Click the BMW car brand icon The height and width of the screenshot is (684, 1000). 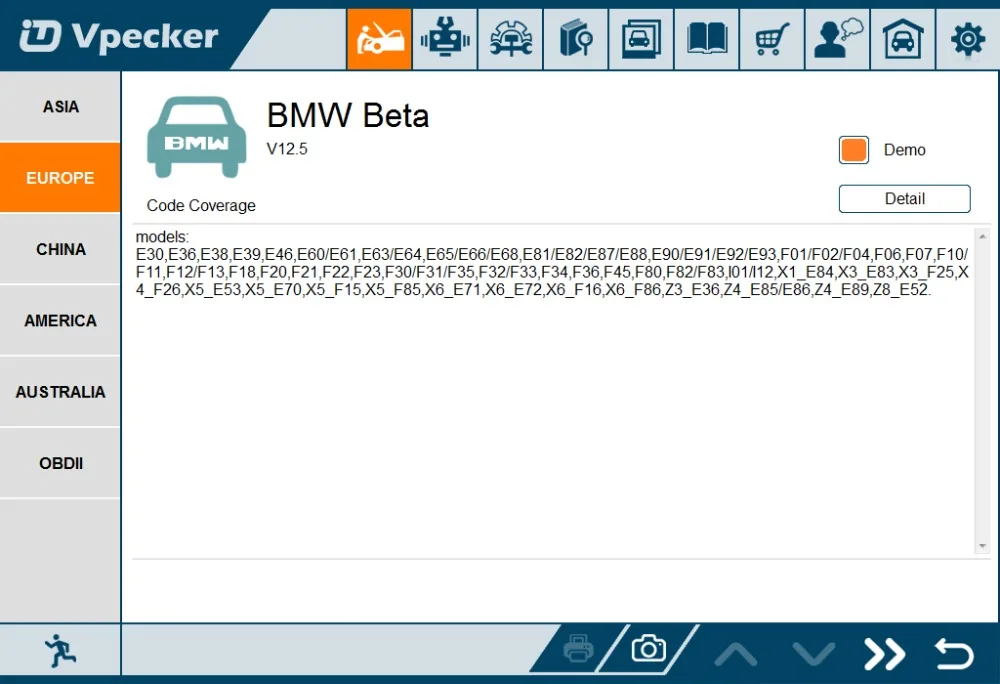point(196,137)
